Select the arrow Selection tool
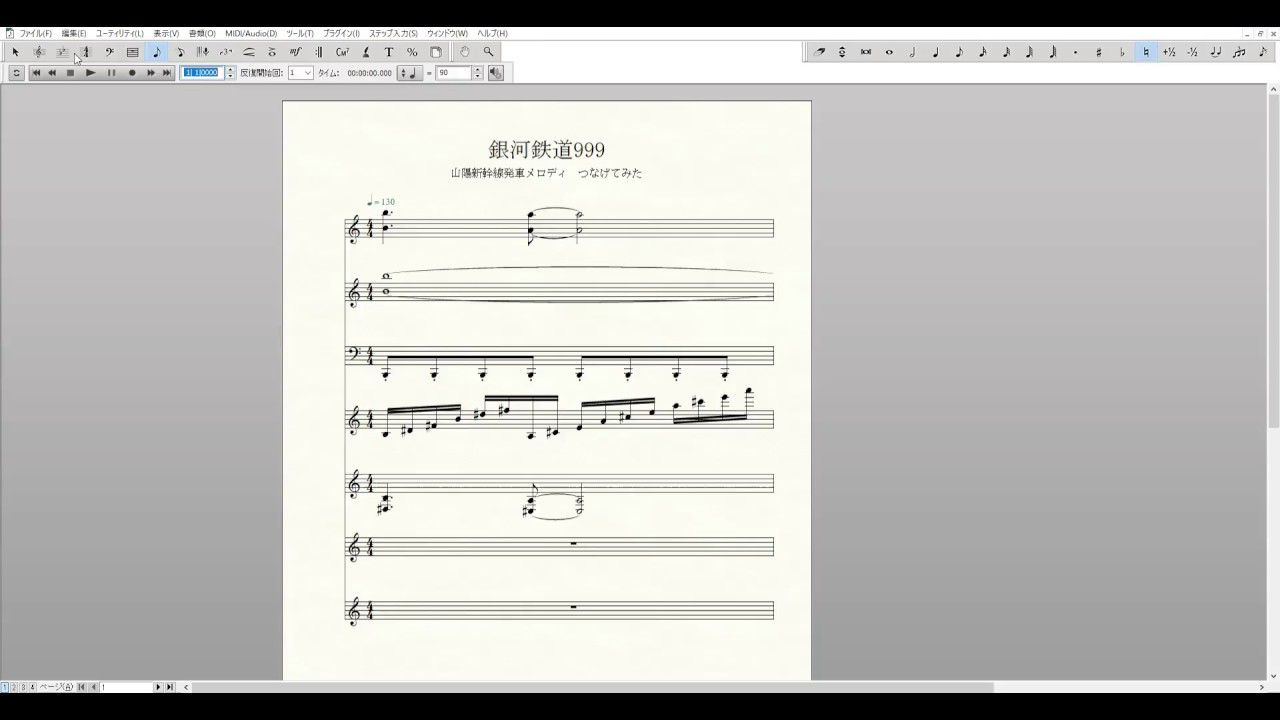This screenshot has height=720, width=1280. [15, 52]
